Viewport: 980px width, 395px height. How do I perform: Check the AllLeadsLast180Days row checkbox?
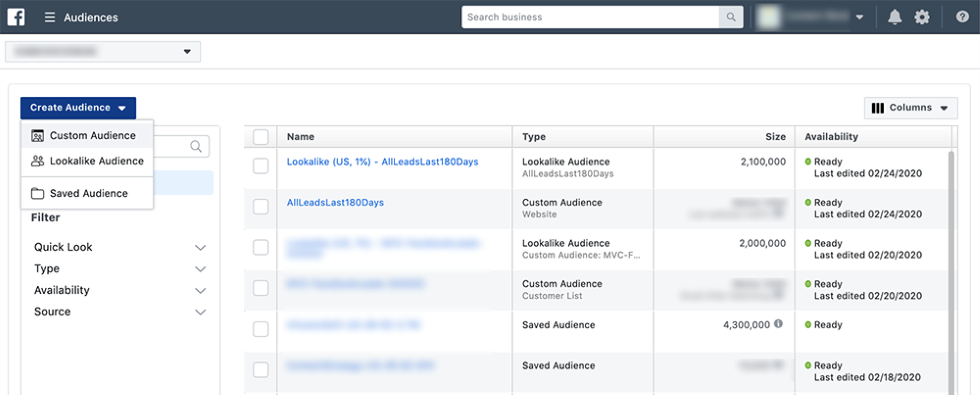coord(261,207)
